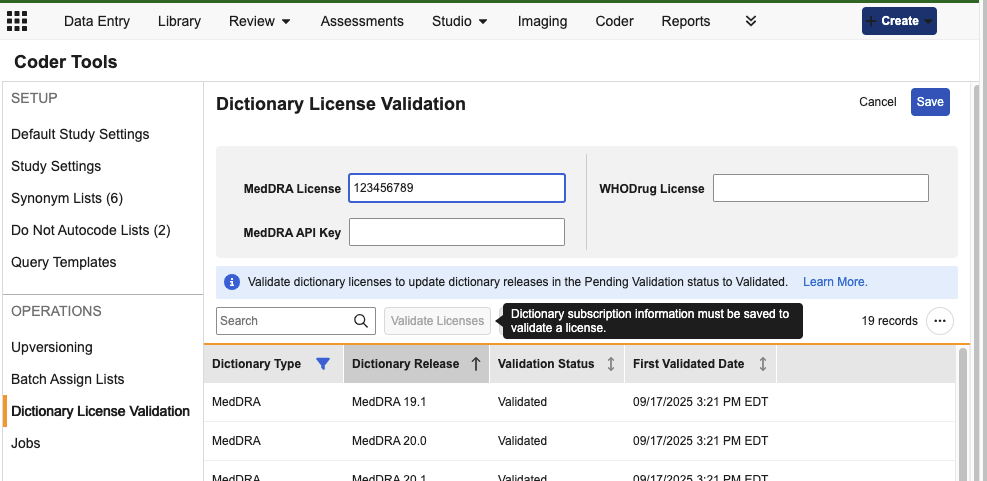Open the app launcher grid icon

(x=17, y=21)
